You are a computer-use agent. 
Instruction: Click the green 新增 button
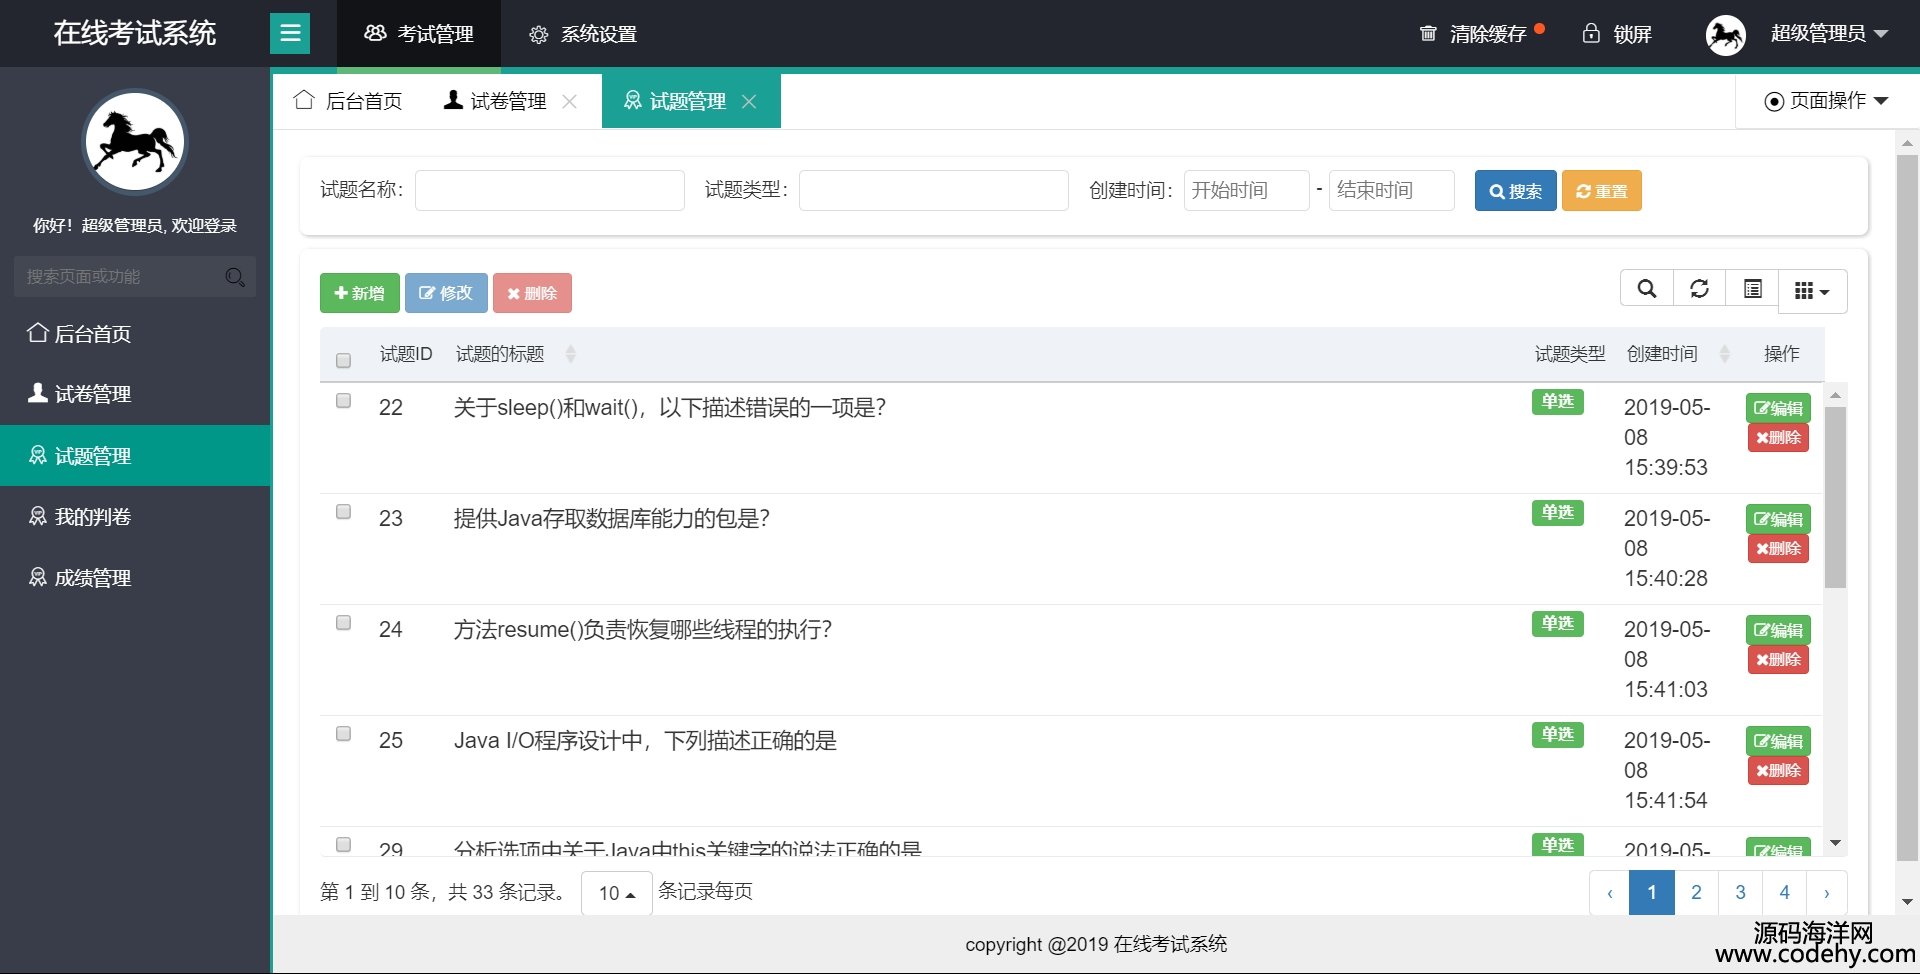tap(360, 293)
